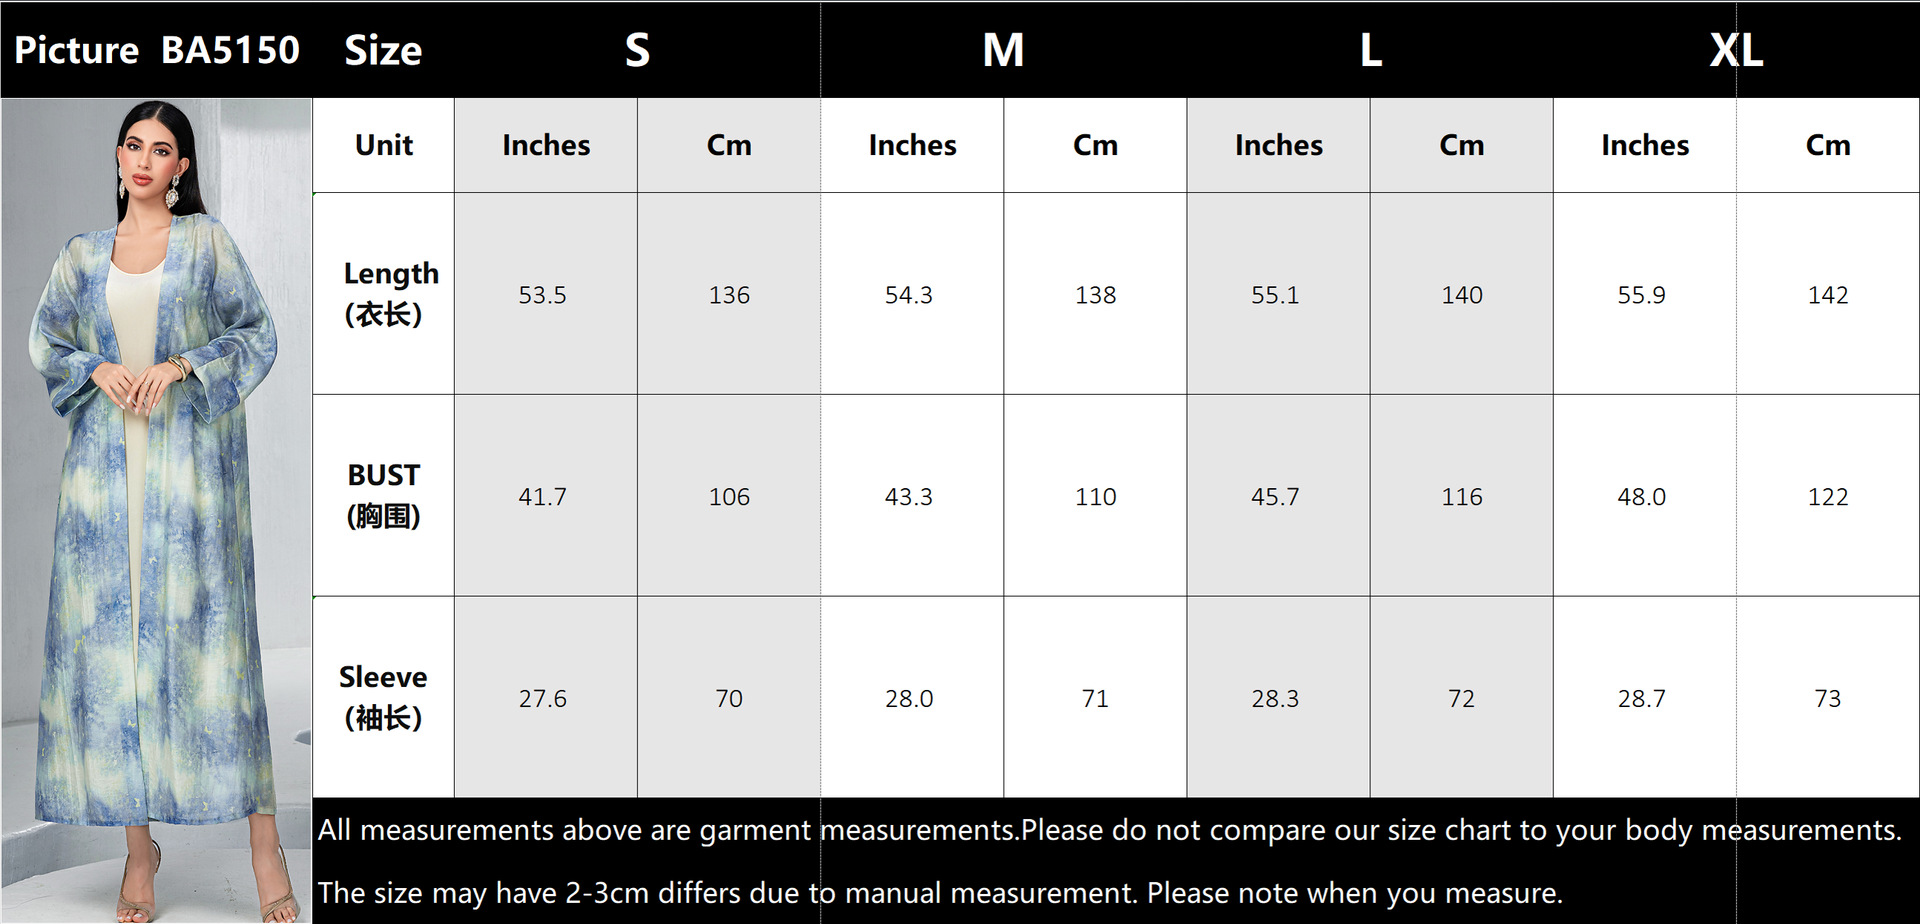Click the M size column header
Image resolution: width=1920 pixels, height=924 pixels.
1003,50
